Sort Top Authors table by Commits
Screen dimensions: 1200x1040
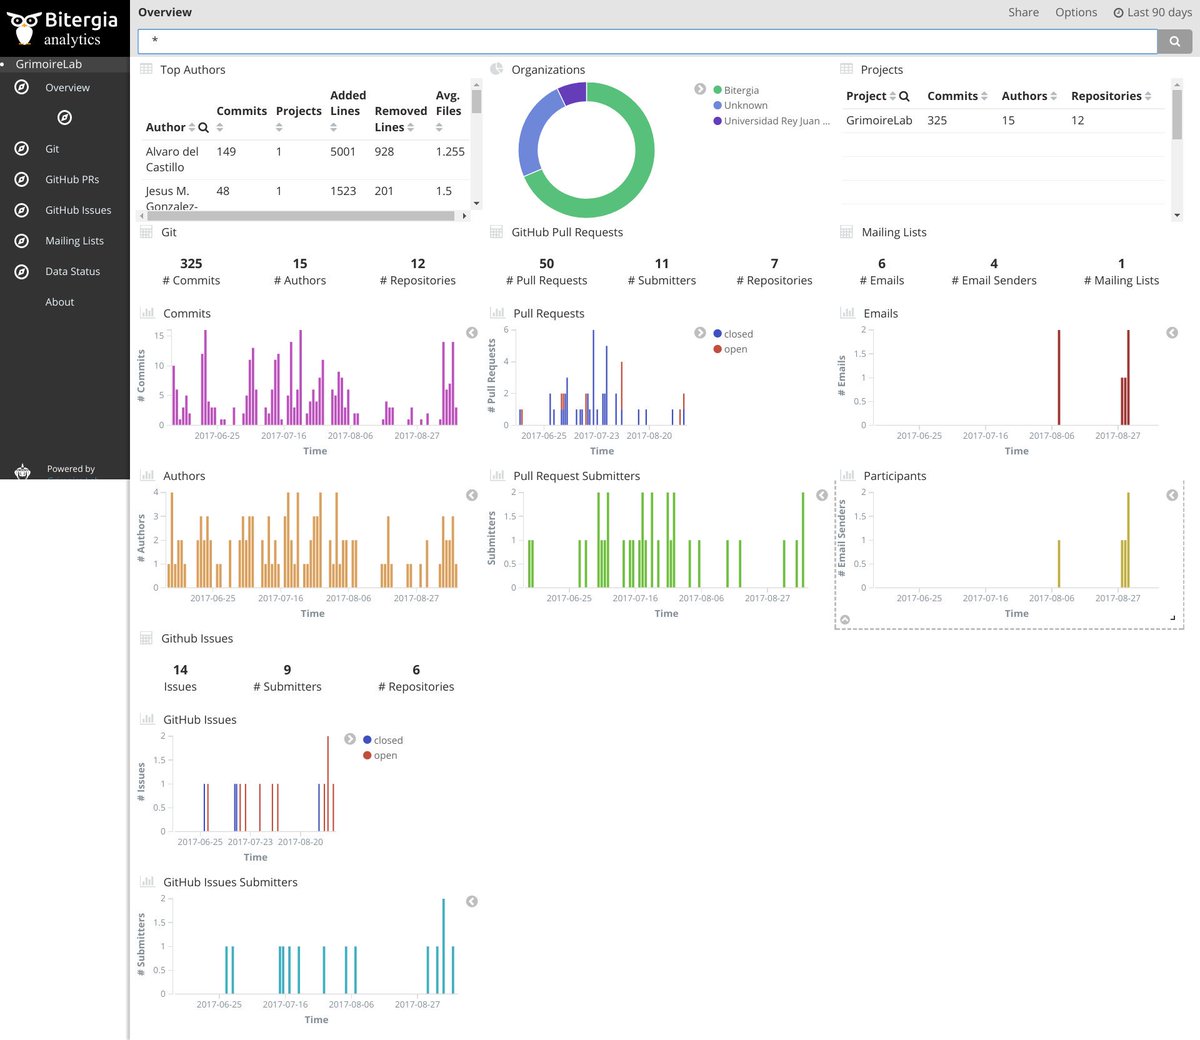point(220,128)
